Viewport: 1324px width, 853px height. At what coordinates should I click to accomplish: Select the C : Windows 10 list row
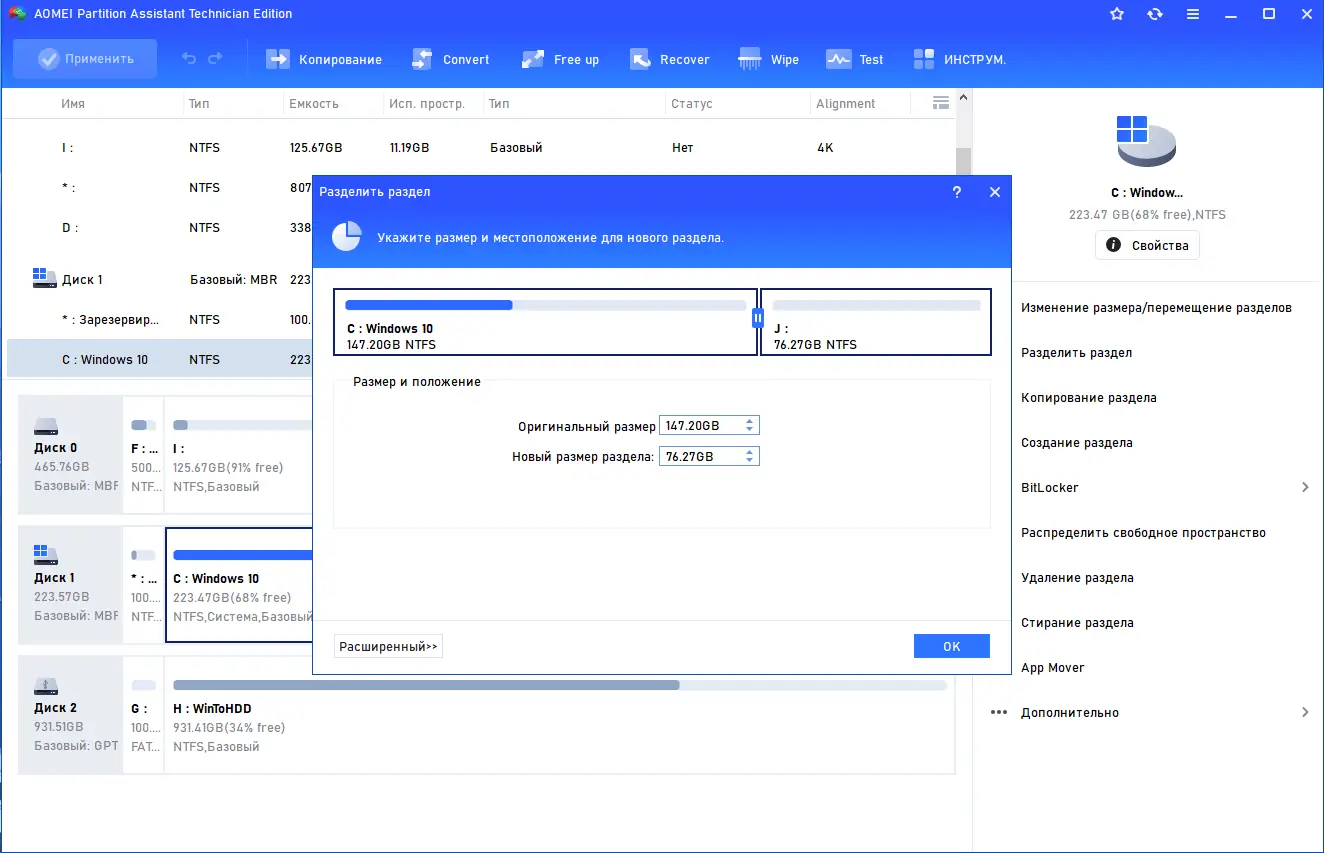coord(160,360)
